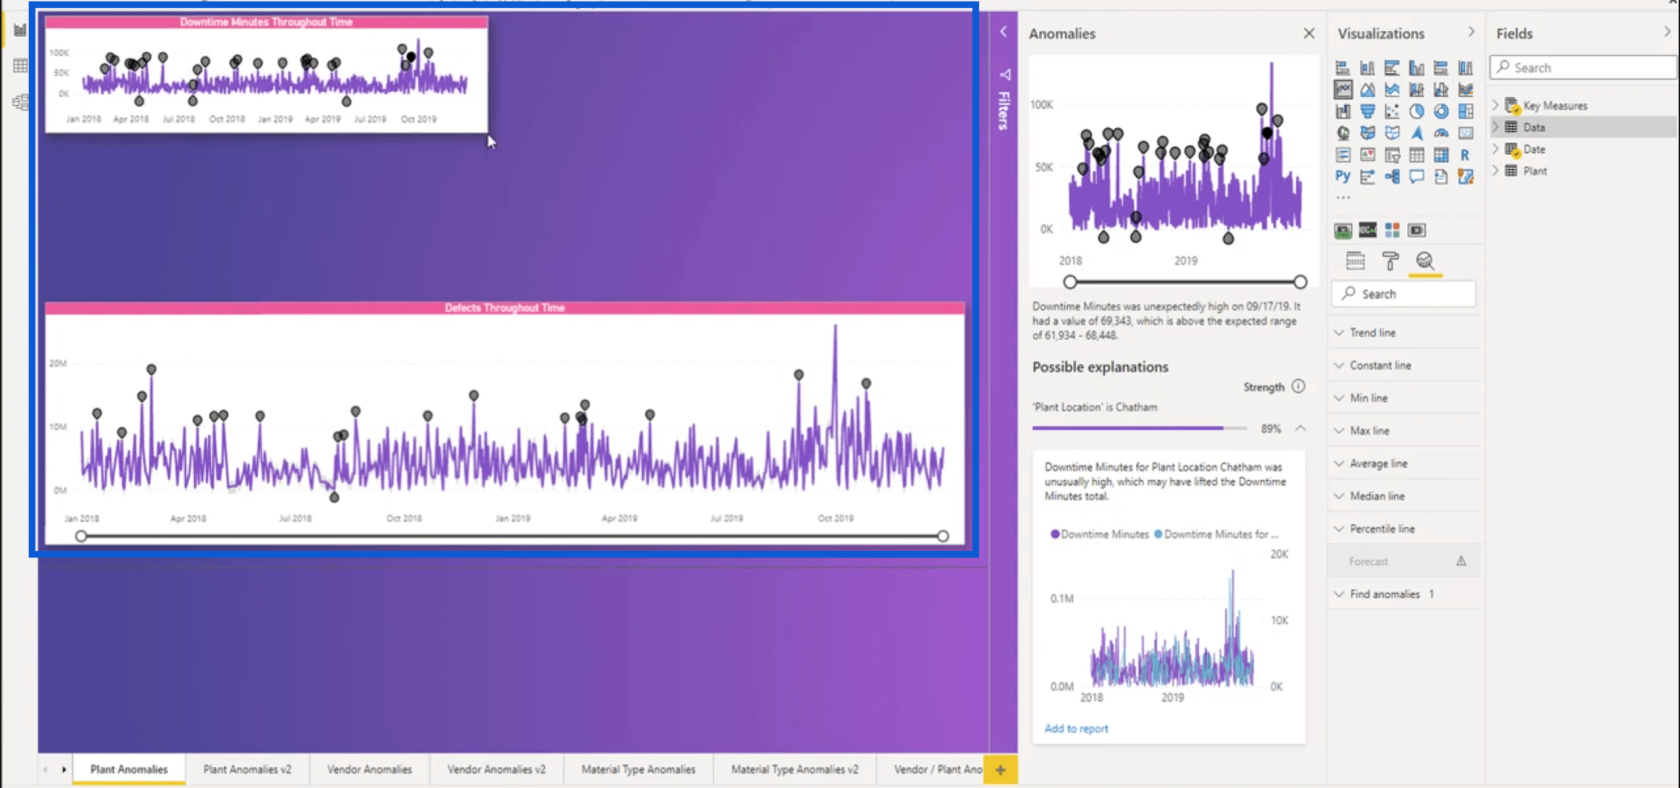This screenshot has width=1680, height=788.
Task: Get more visuals via three-dot icon
Action: pyautogui.click(x=1343, y=197)
